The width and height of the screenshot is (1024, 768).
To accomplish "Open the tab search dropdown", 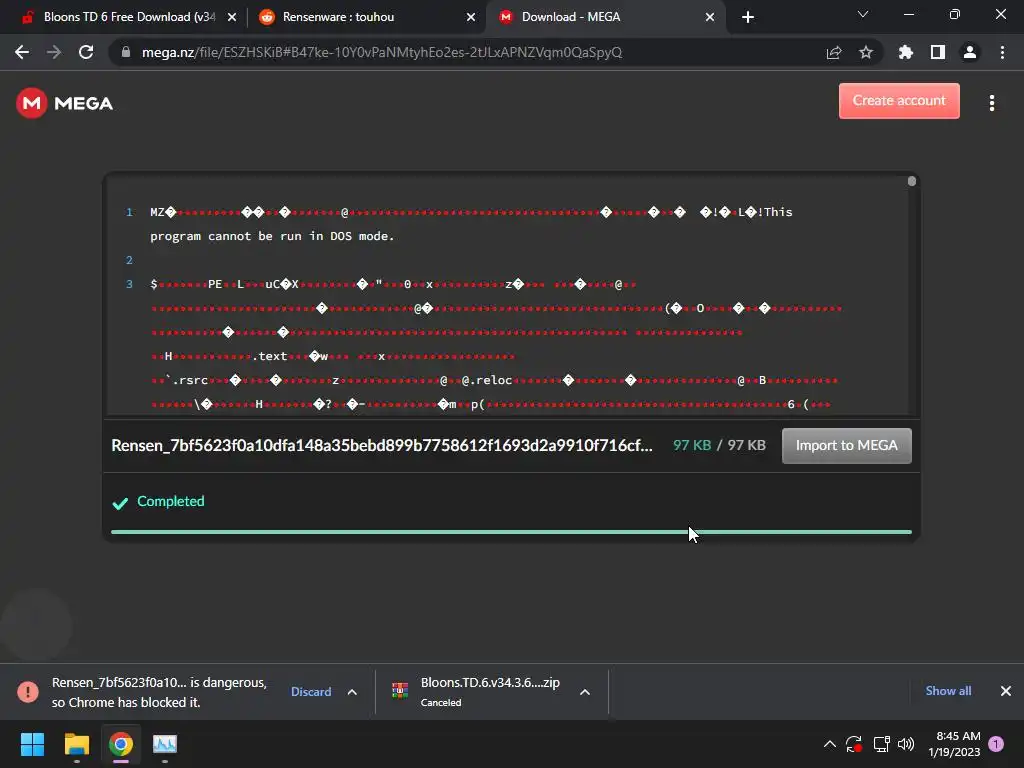I will tap(863, 14).
